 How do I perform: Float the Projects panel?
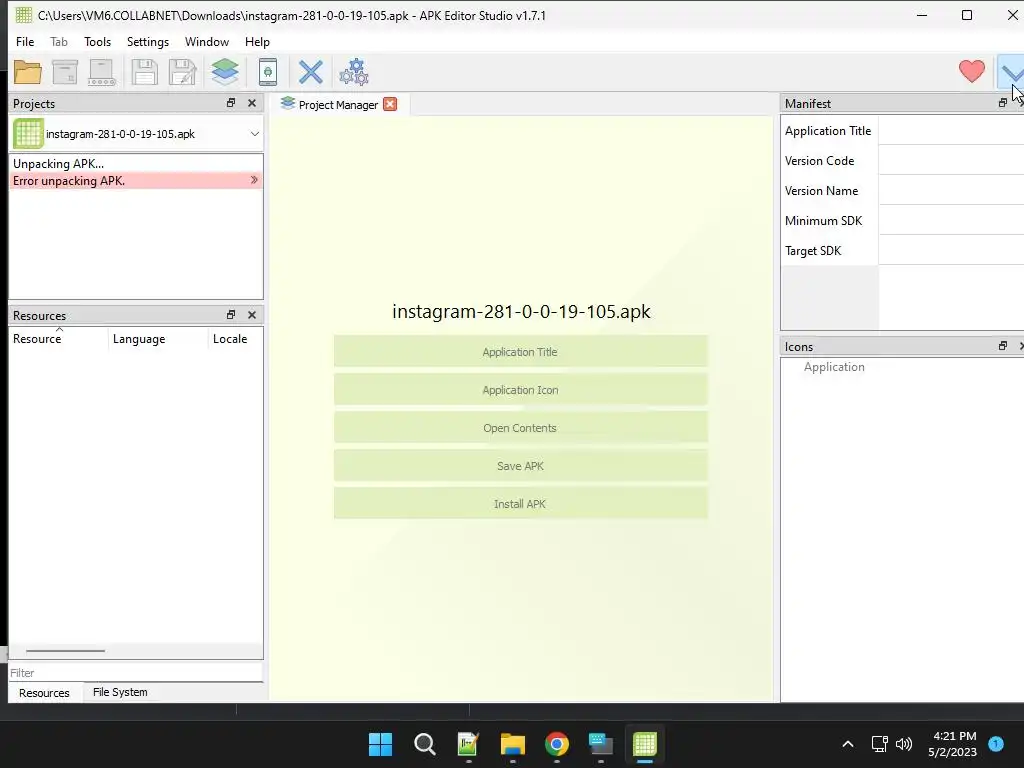[x=231, y=103]
